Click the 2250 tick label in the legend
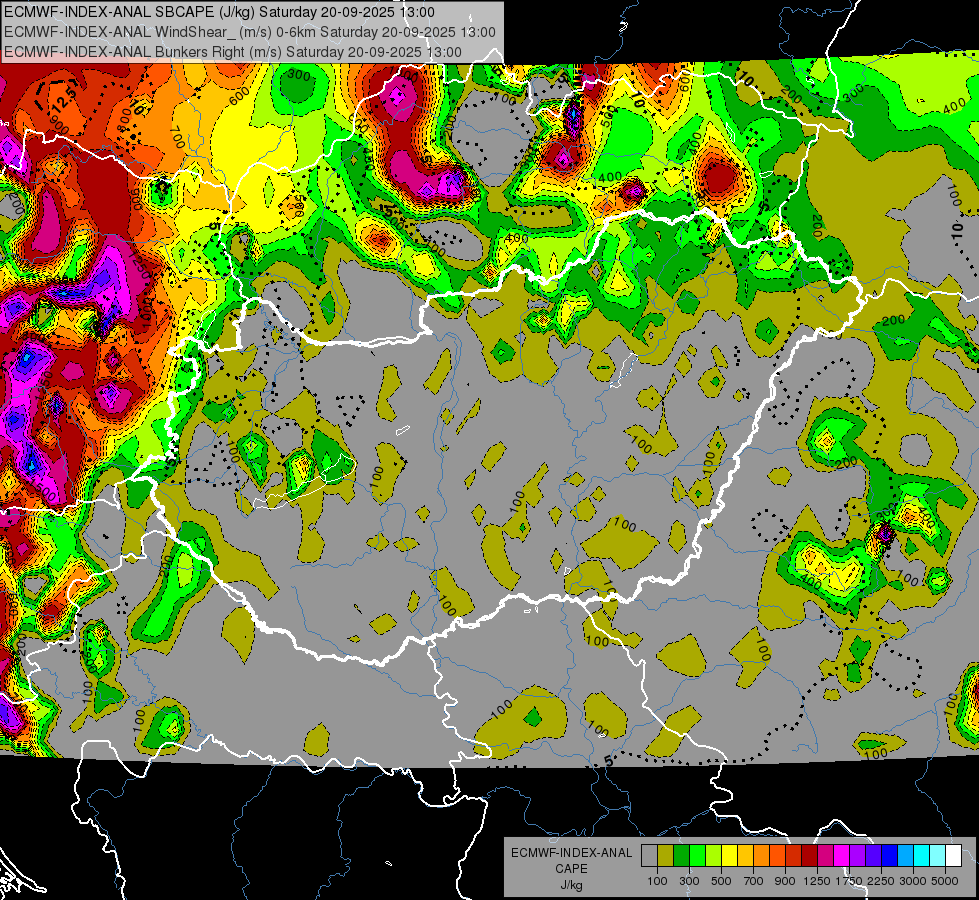Image resolution: width=979 pixels, height=900 pixels. [882, 881]
